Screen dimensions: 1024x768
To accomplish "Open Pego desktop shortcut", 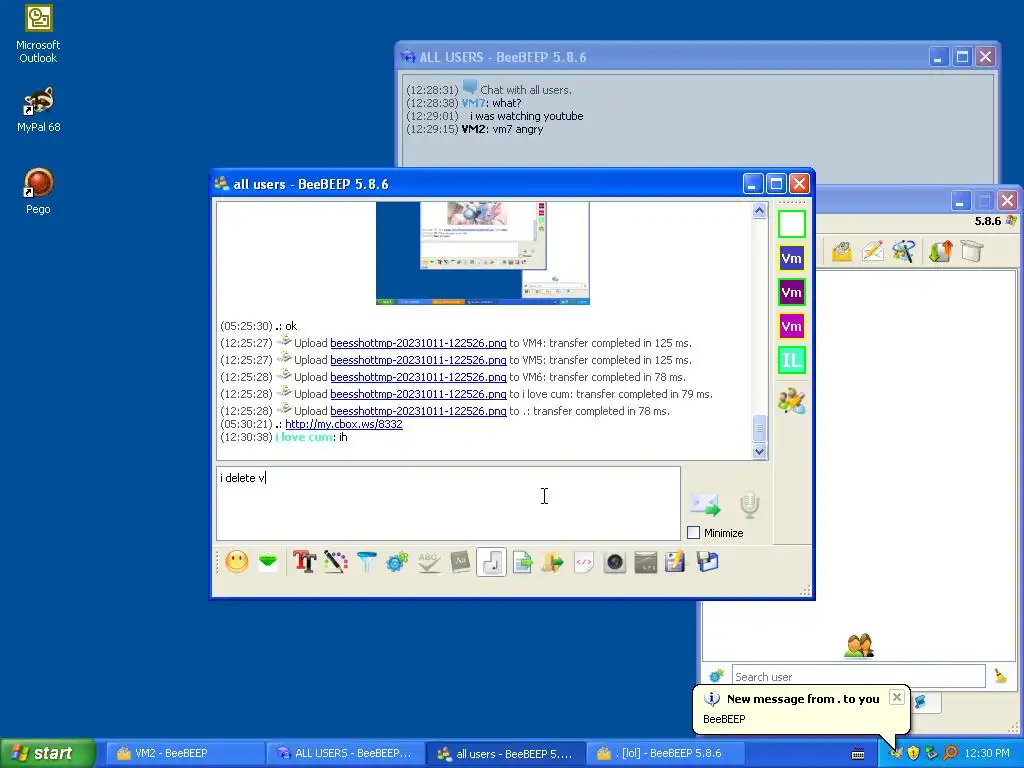I will pyautogui.click(x=38, y=191).
